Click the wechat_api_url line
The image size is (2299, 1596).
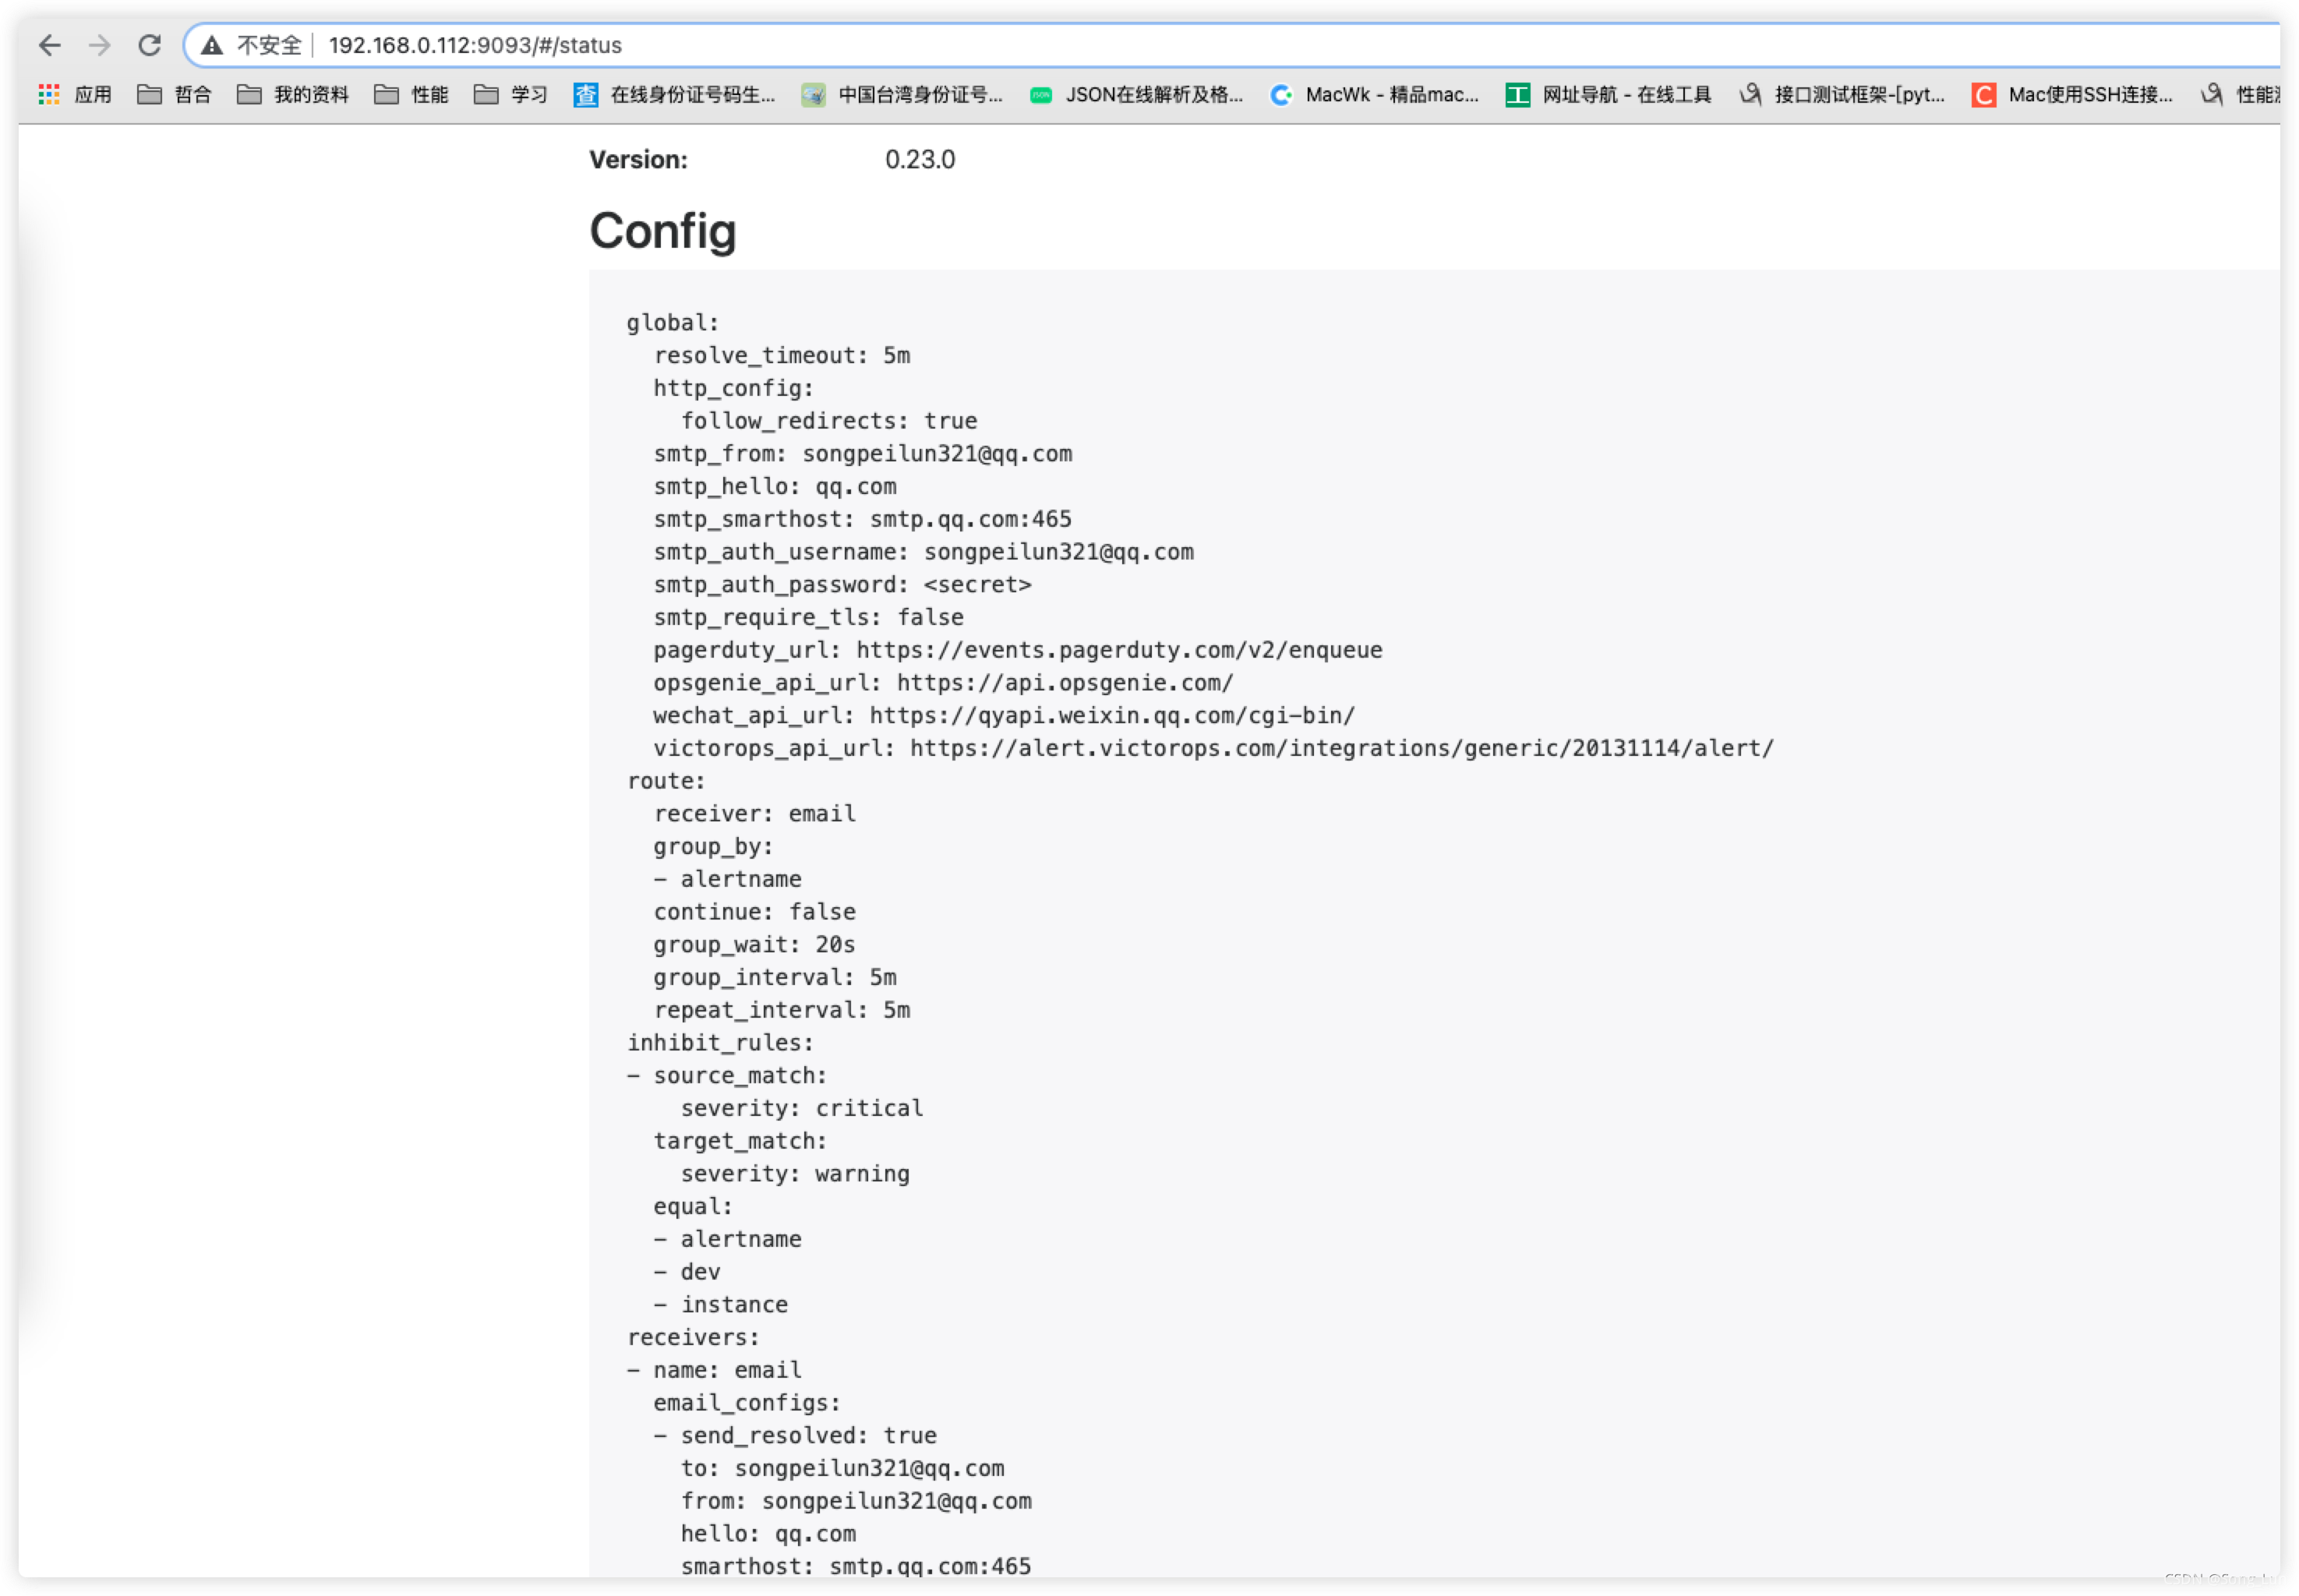point(1005,715)
